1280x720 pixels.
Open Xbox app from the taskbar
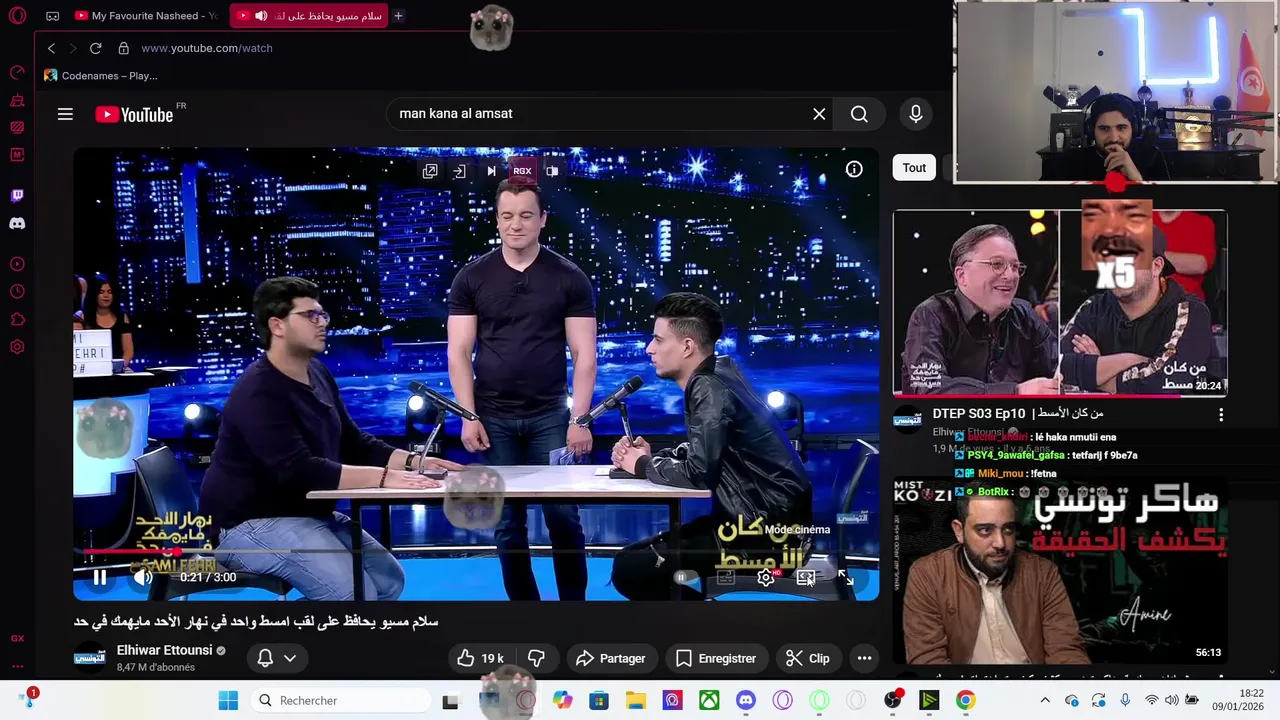tap(709, 700)
